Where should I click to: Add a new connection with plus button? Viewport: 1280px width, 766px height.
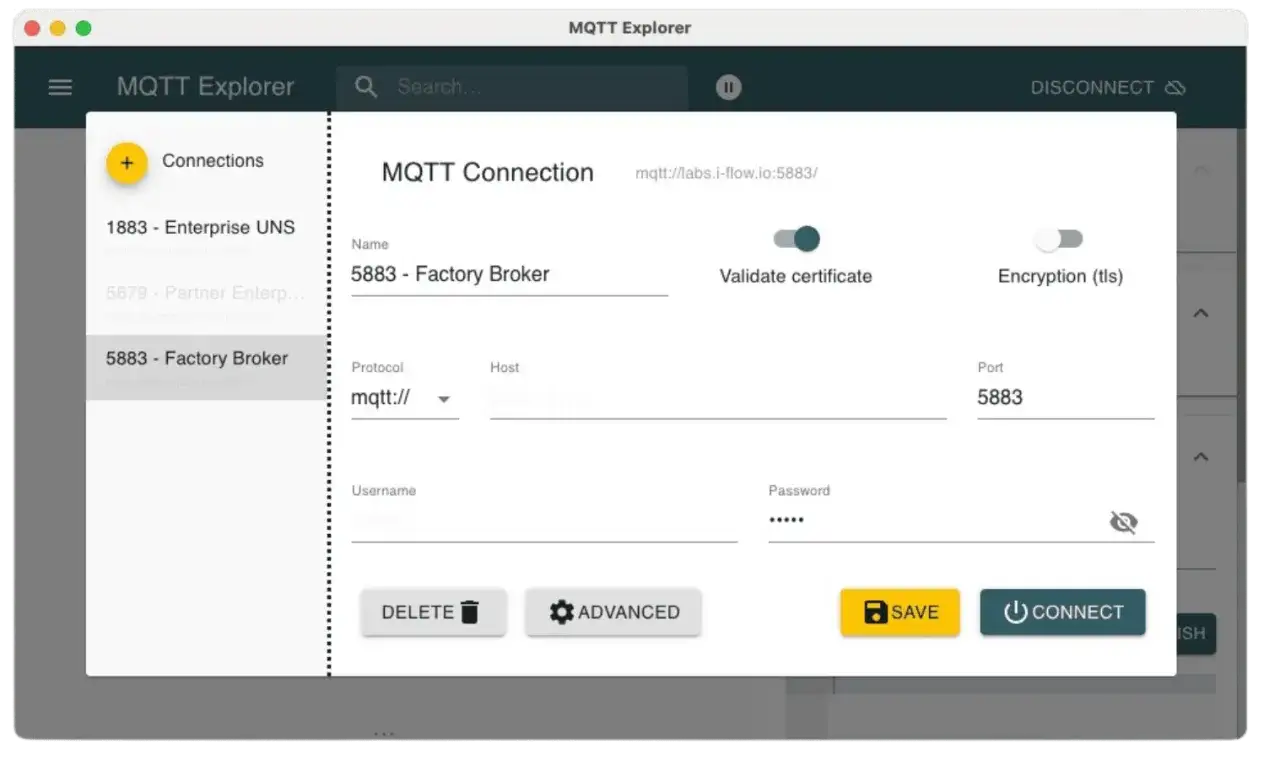[127, 162]
